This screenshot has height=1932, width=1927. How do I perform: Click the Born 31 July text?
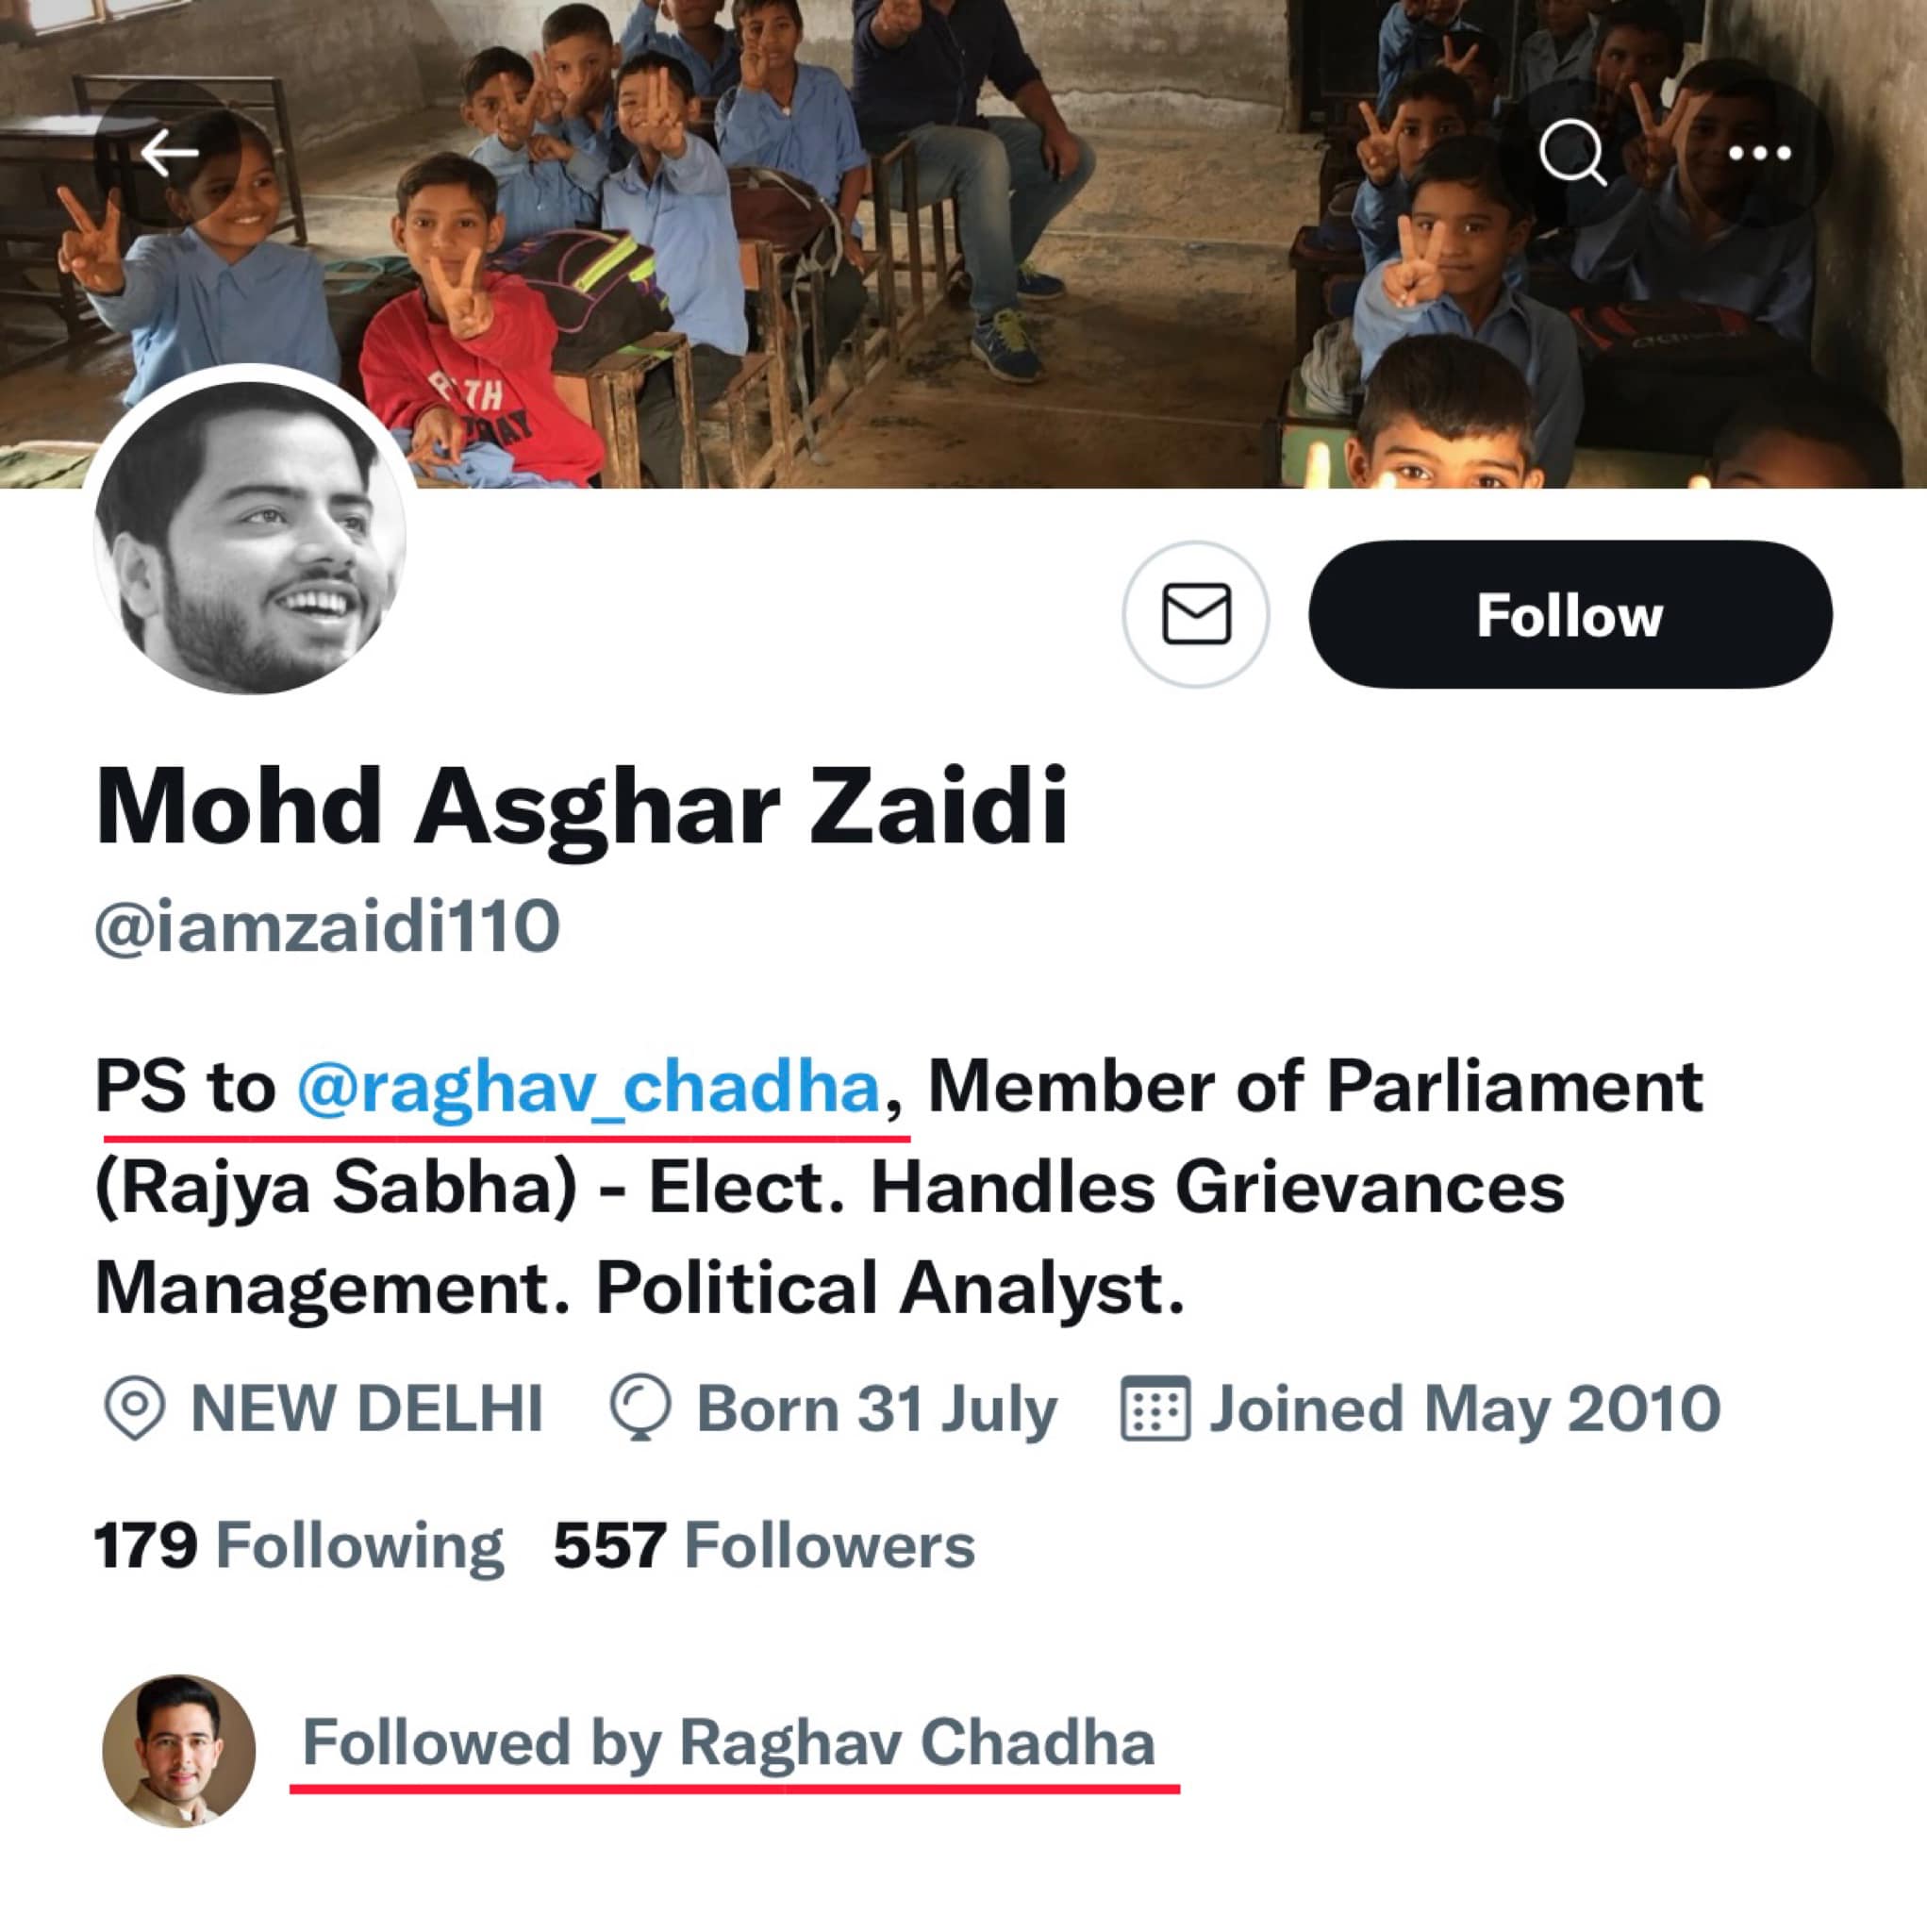click(876, 1408)
